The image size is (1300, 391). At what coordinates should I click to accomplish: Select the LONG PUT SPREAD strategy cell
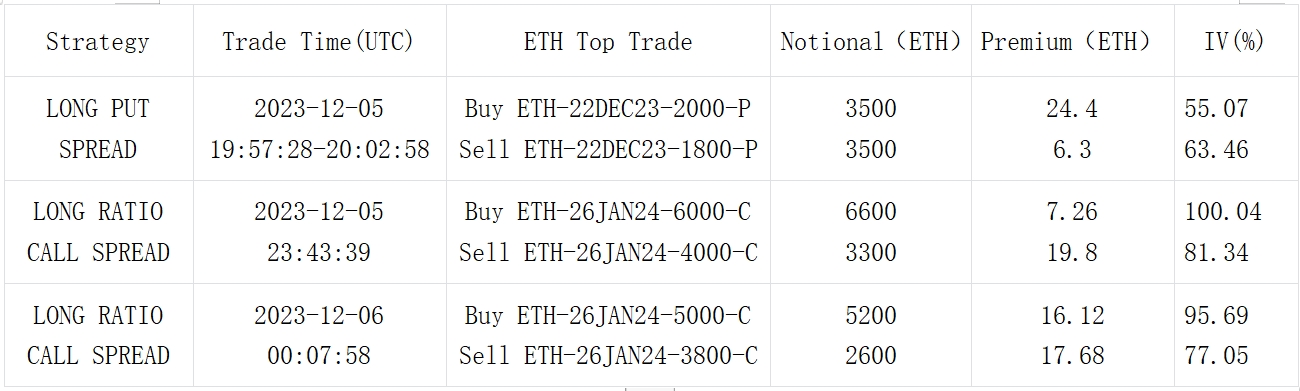pos(98,129)
